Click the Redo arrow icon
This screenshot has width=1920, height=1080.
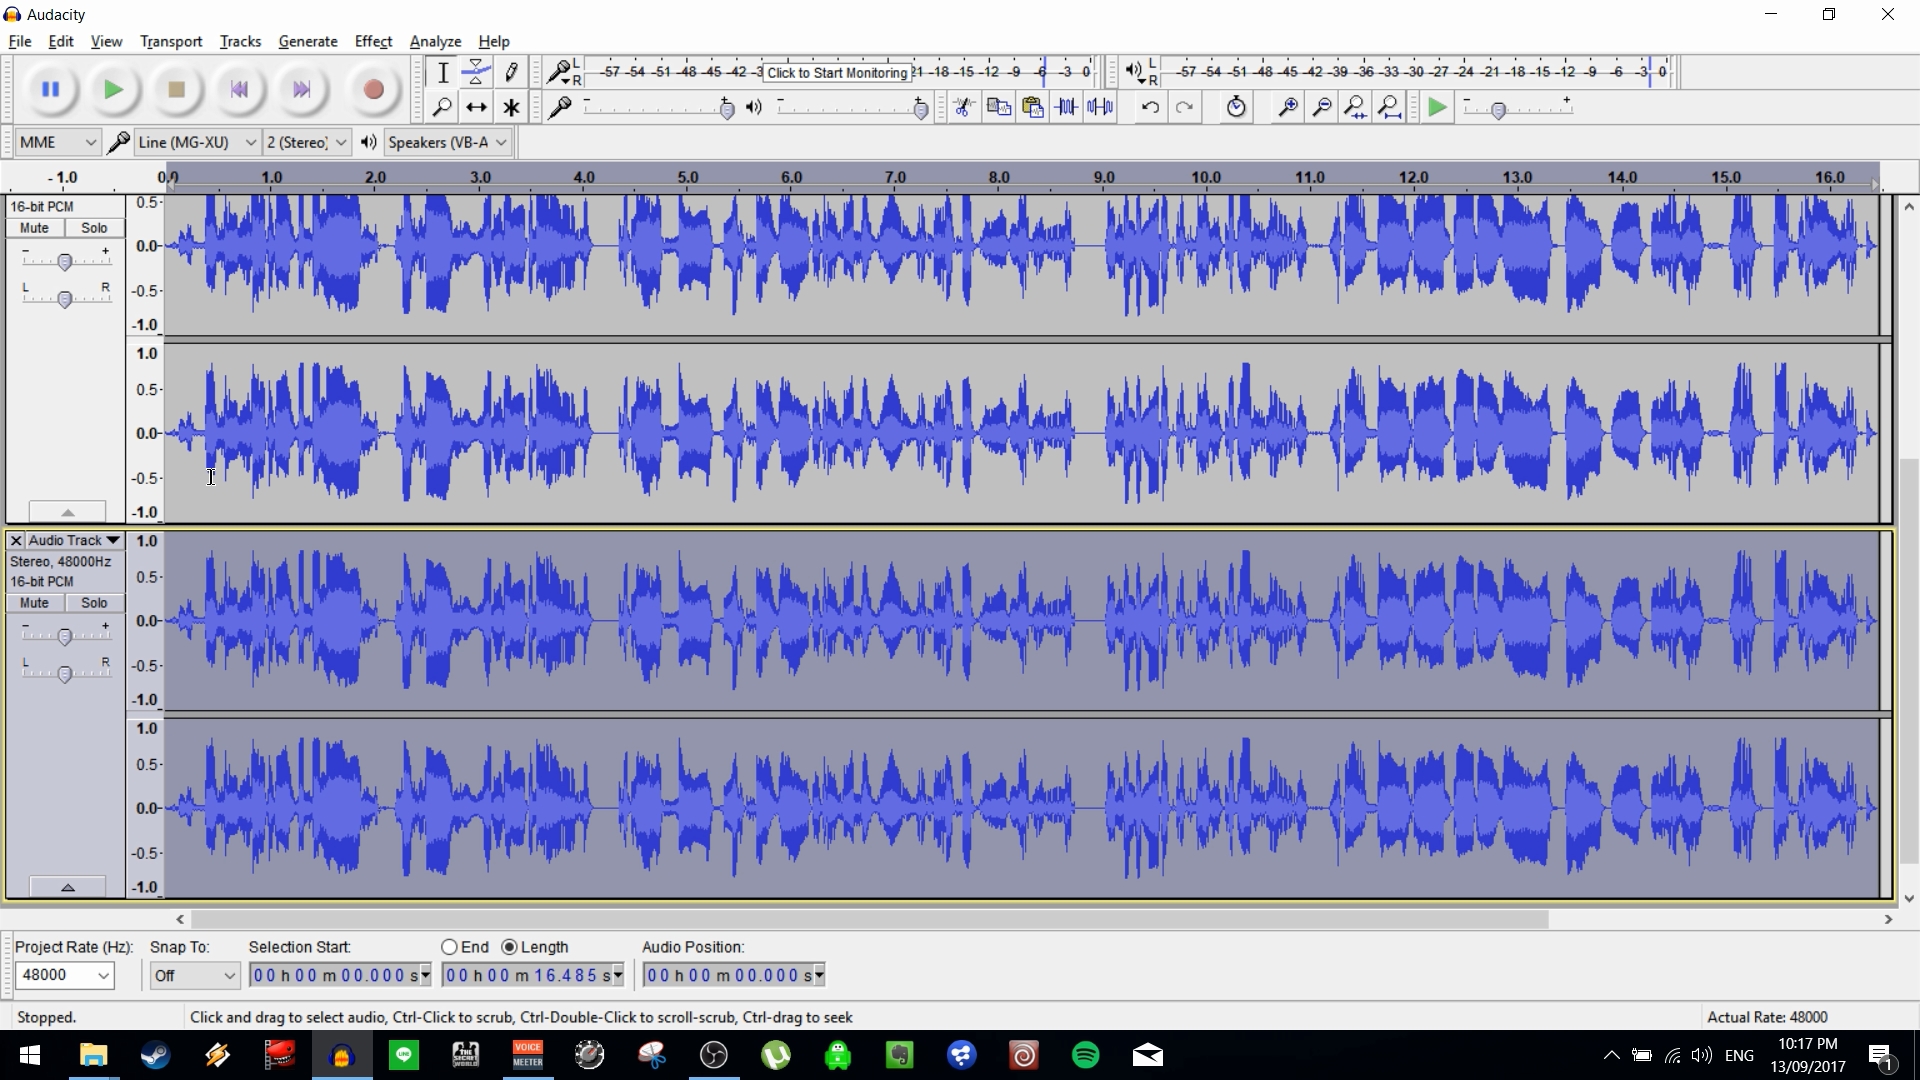(x=1185, y=107)
